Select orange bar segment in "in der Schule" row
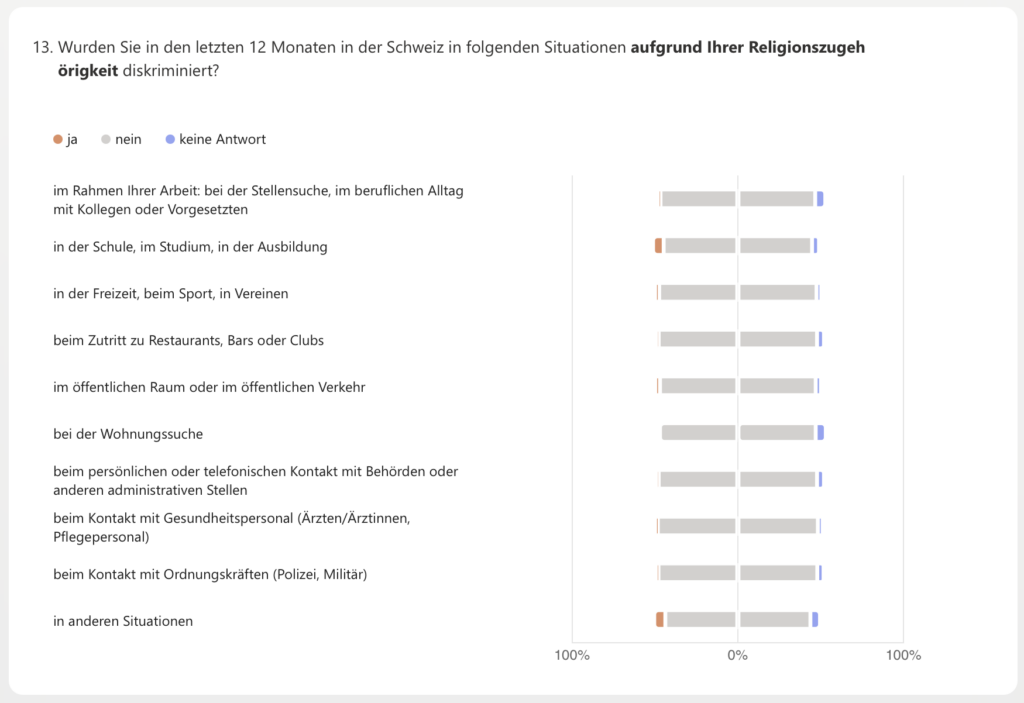This screenshot has width=1024, height=703. click(658, 246)
